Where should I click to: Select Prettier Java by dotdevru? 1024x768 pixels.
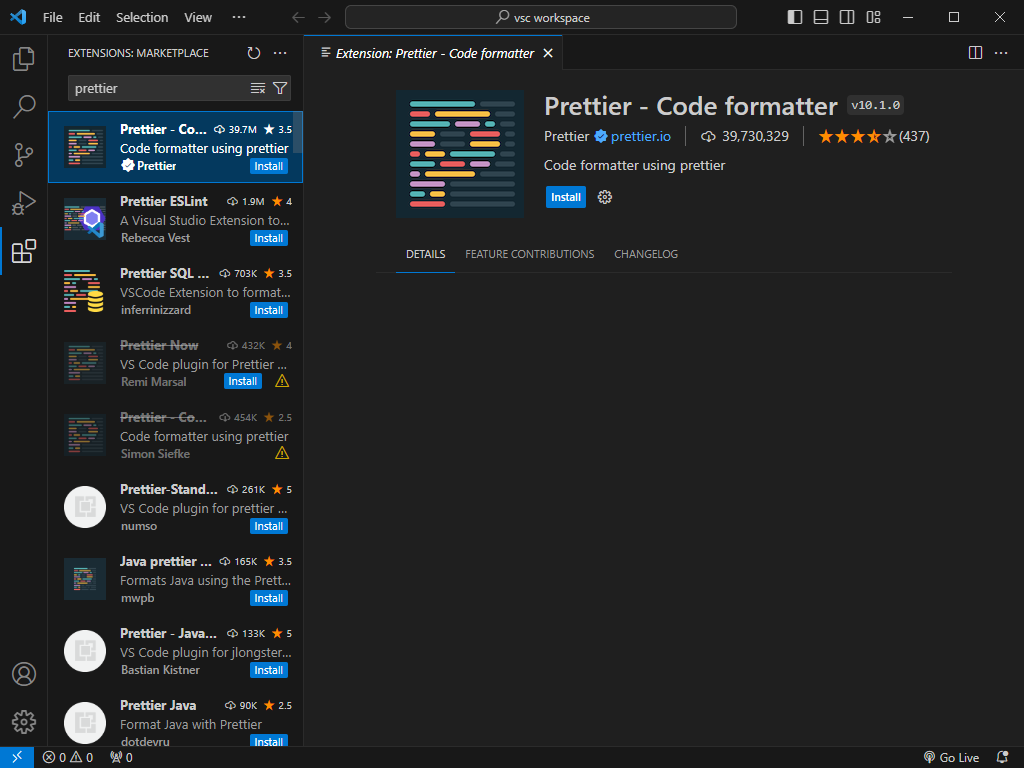click(x=175, y=720)
